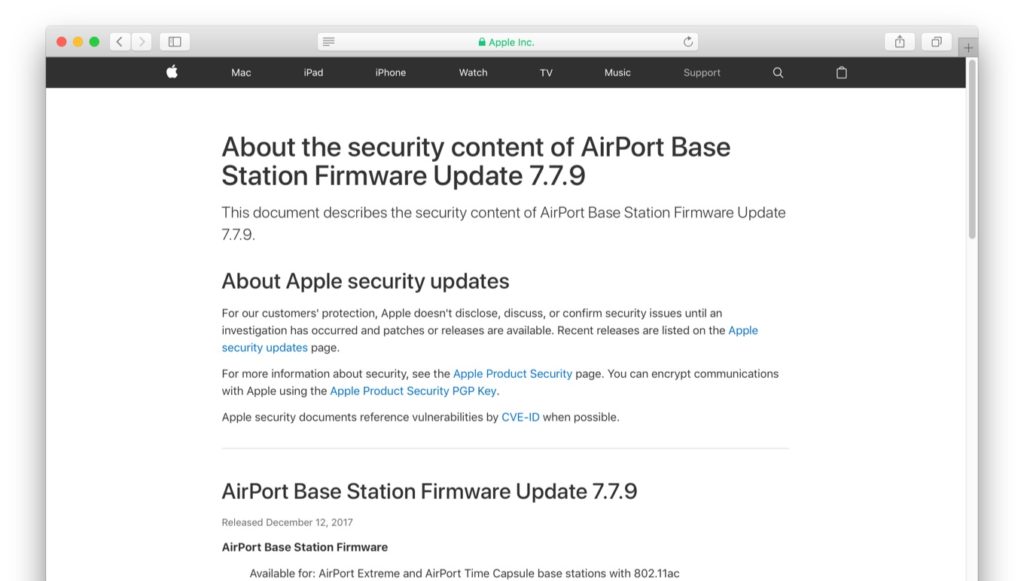This screenshot has width=1024, height=581.
Task: Select iPad in the navigation bar
Action: point(314,73)
